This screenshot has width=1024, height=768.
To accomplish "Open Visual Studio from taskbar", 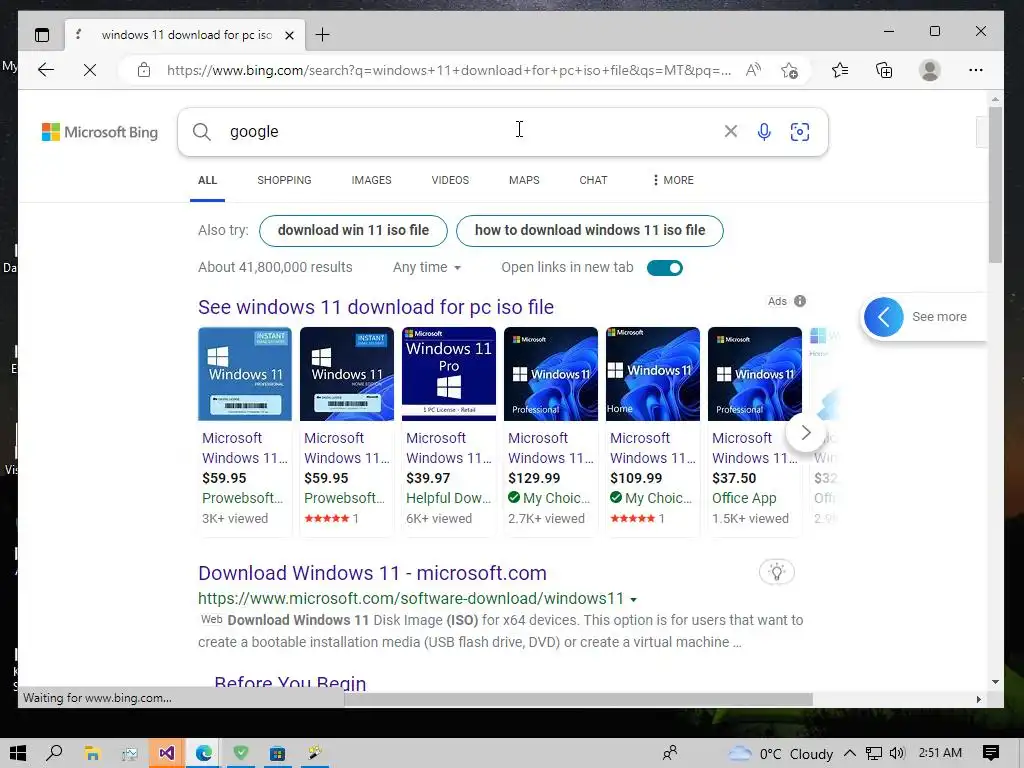I will pyautogui.click(x=167, y=753).
